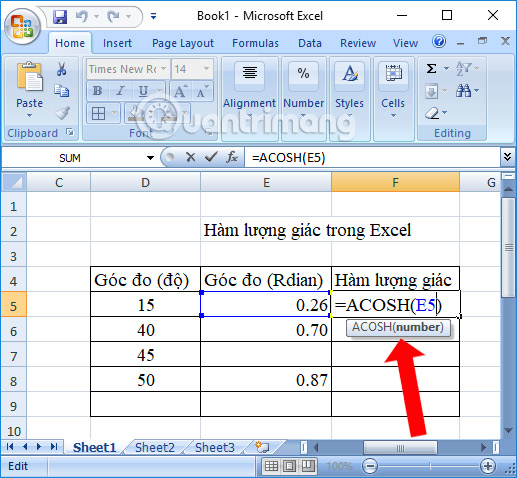Select row 7 header
The height and width of the screenshot is (478, 517).
click(13, 356)
